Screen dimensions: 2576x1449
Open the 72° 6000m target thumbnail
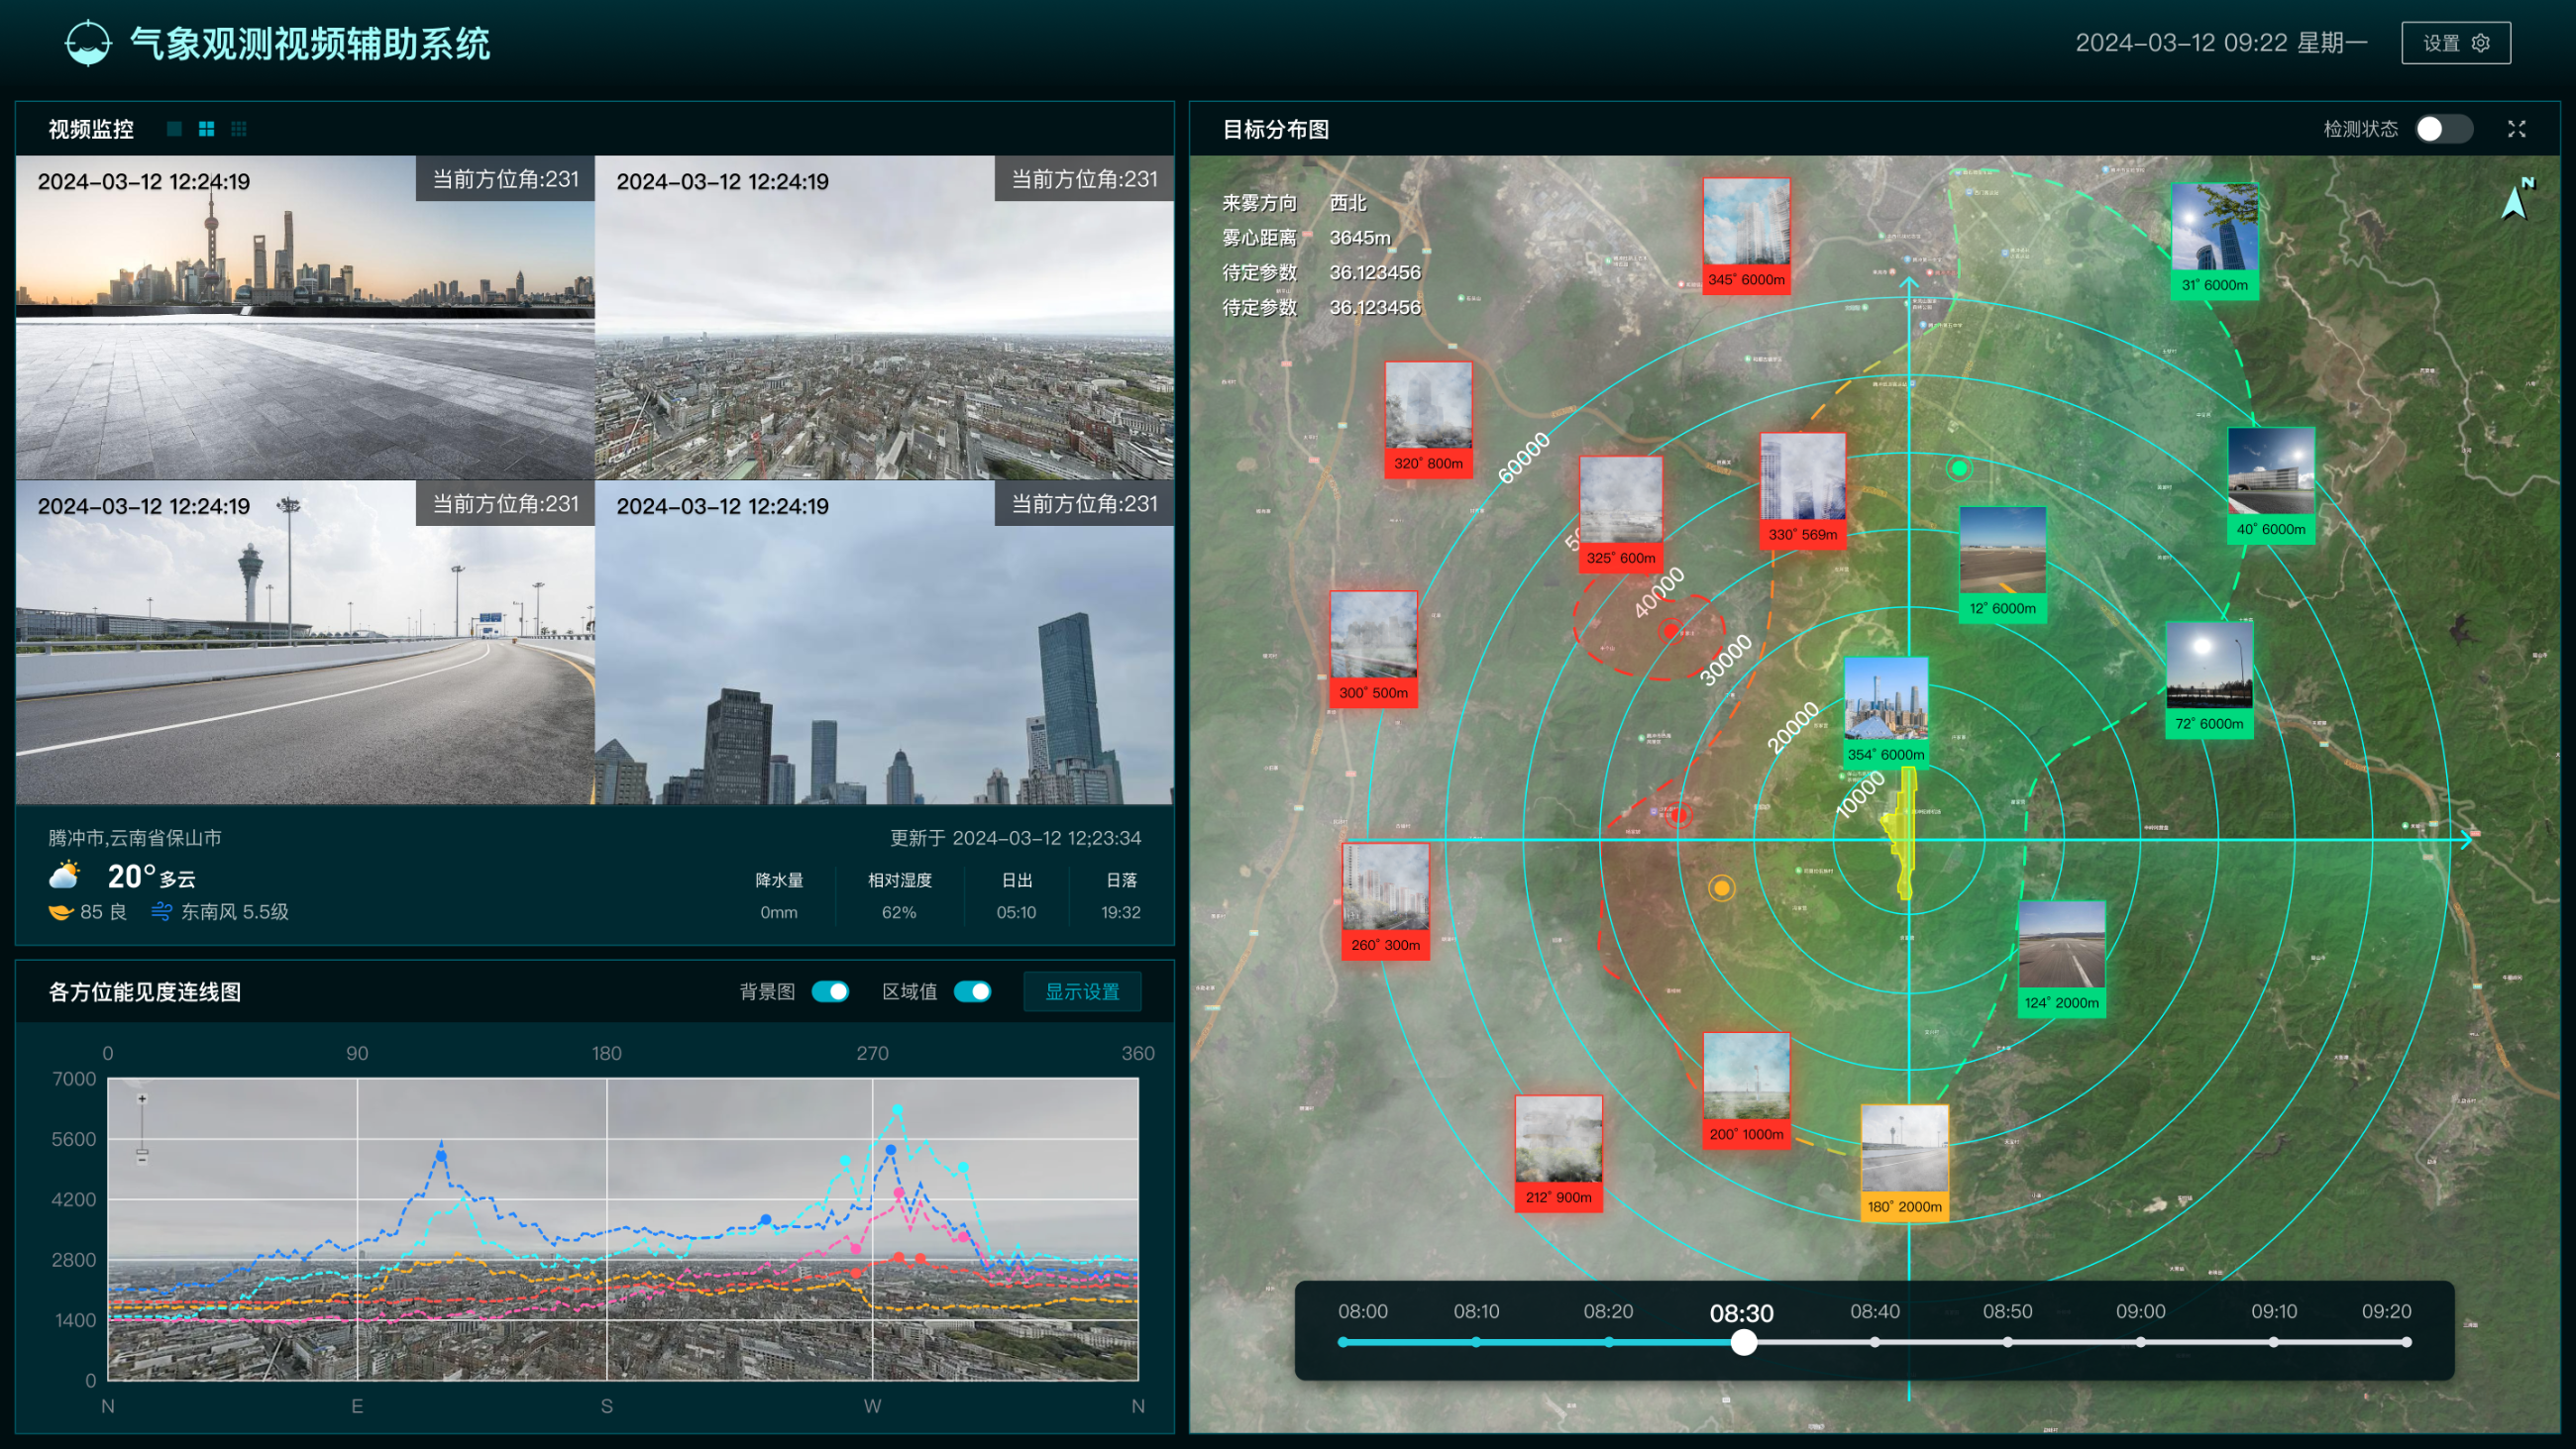[x=2209, y=679]
